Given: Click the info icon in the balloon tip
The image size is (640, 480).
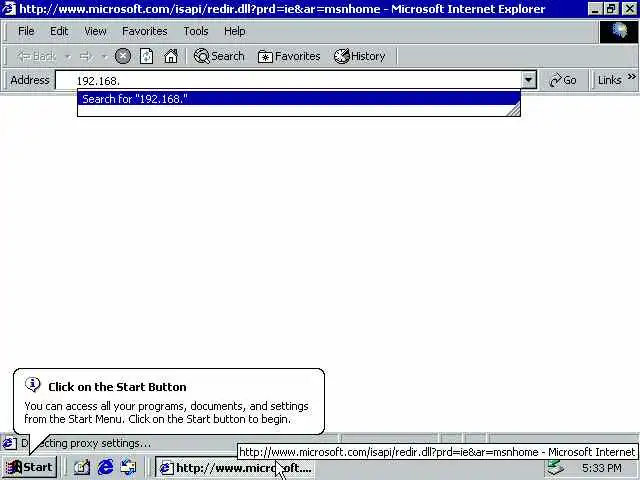Looking at the screenshot, I should pos(33,384).
